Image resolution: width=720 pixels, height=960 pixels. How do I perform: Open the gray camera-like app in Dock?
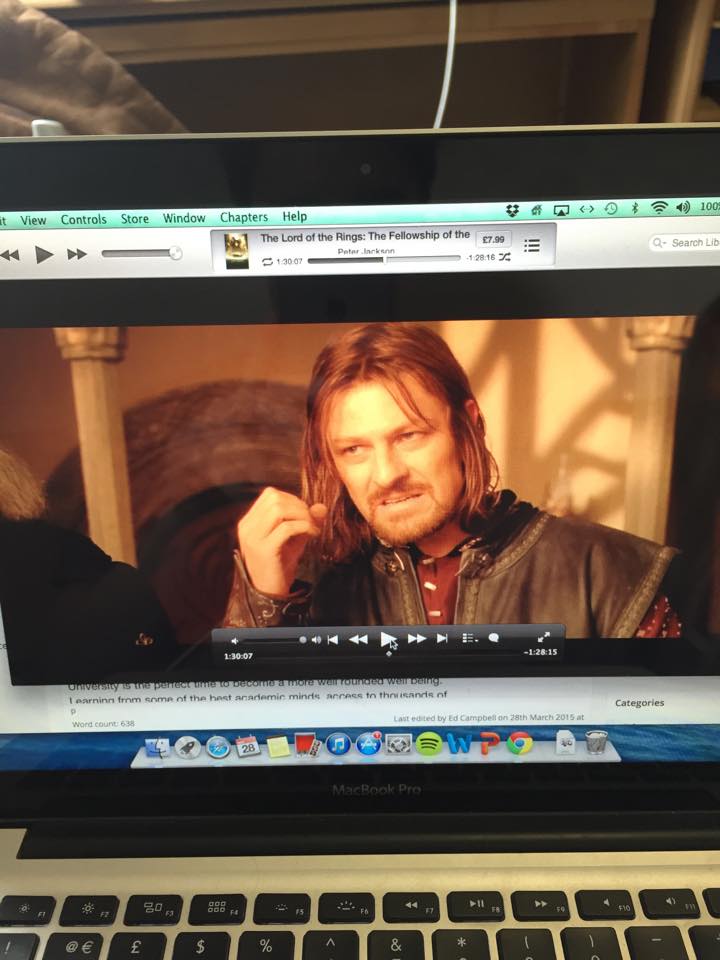[x=399, y=744]
